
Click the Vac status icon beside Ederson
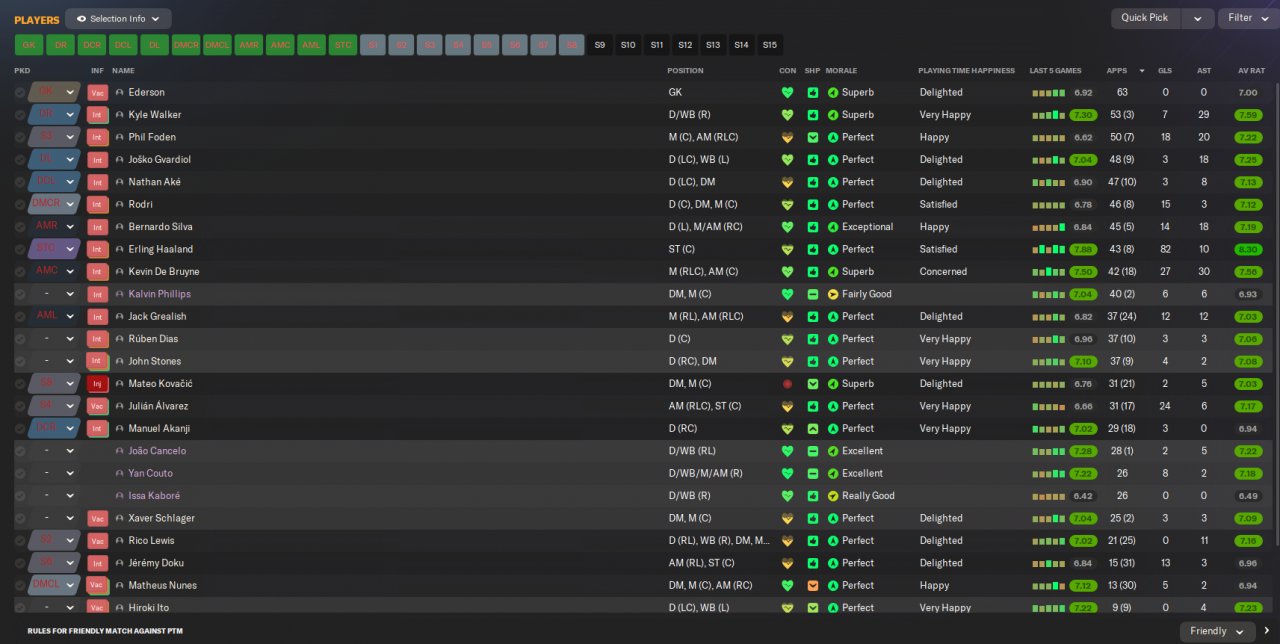97,93
